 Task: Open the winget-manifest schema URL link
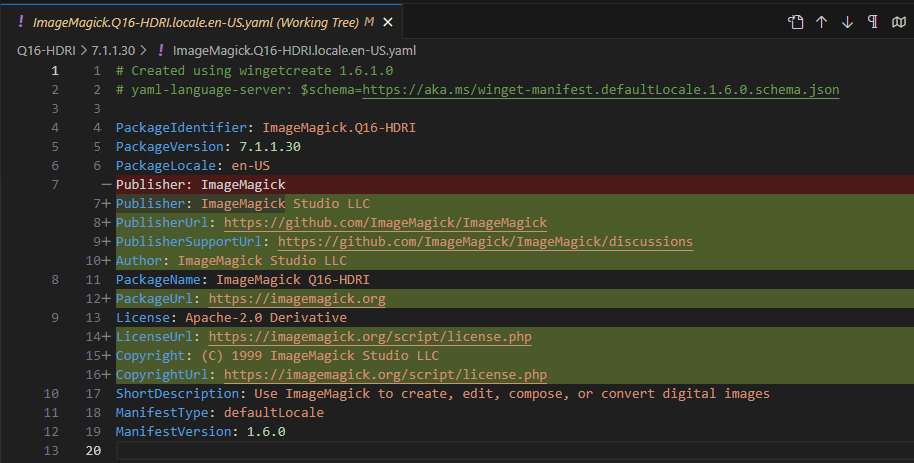pos(600,90)
